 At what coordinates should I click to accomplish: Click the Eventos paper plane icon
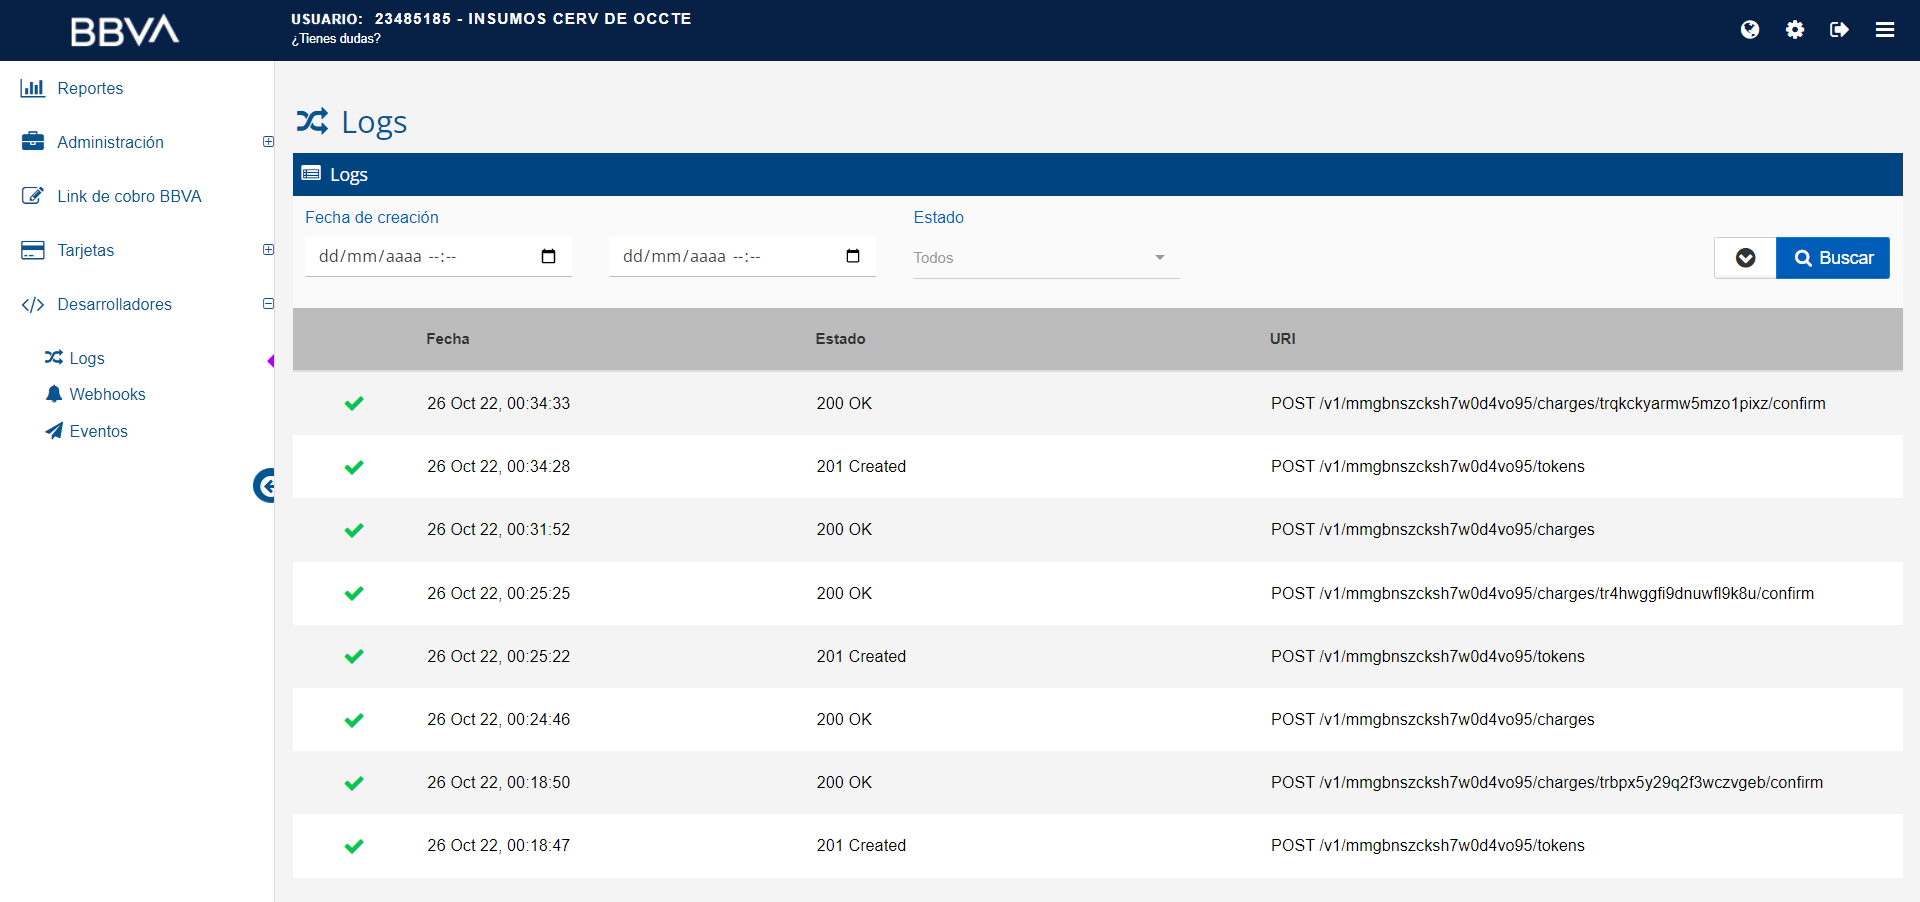[x=54, y=431]
